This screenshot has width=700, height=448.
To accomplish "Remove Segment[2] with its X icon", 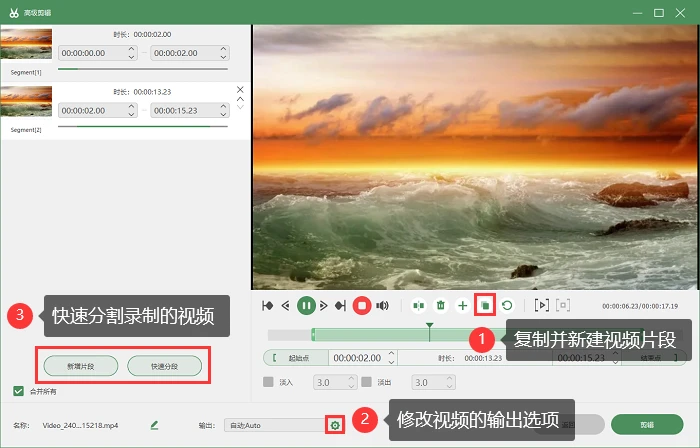I will coord(240,90).
